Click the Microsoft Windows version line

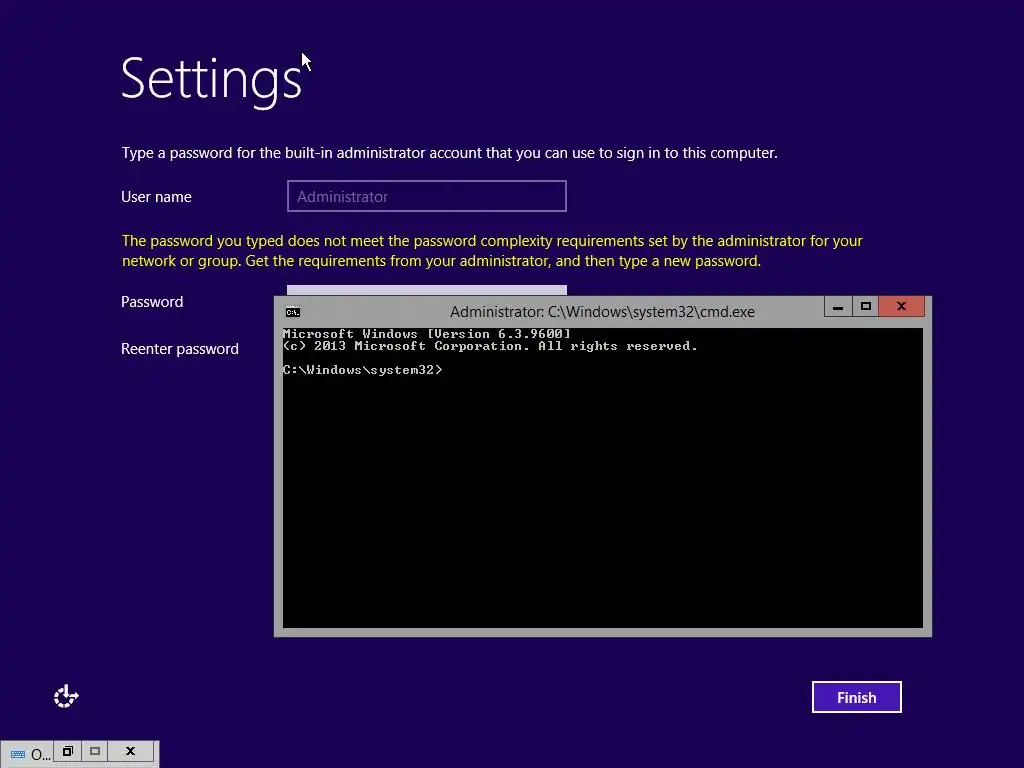426,334
